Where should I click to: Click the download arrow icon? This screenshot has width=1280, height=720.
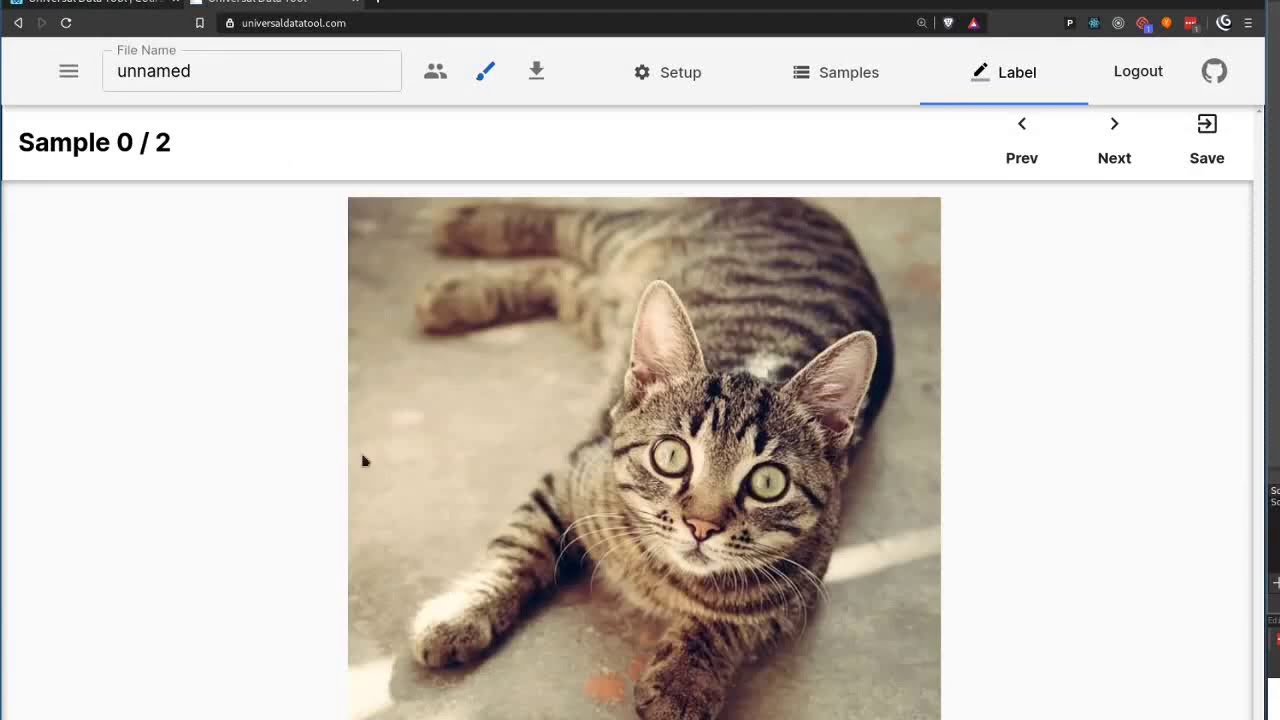pyautogui.click(x=536, y=70)
